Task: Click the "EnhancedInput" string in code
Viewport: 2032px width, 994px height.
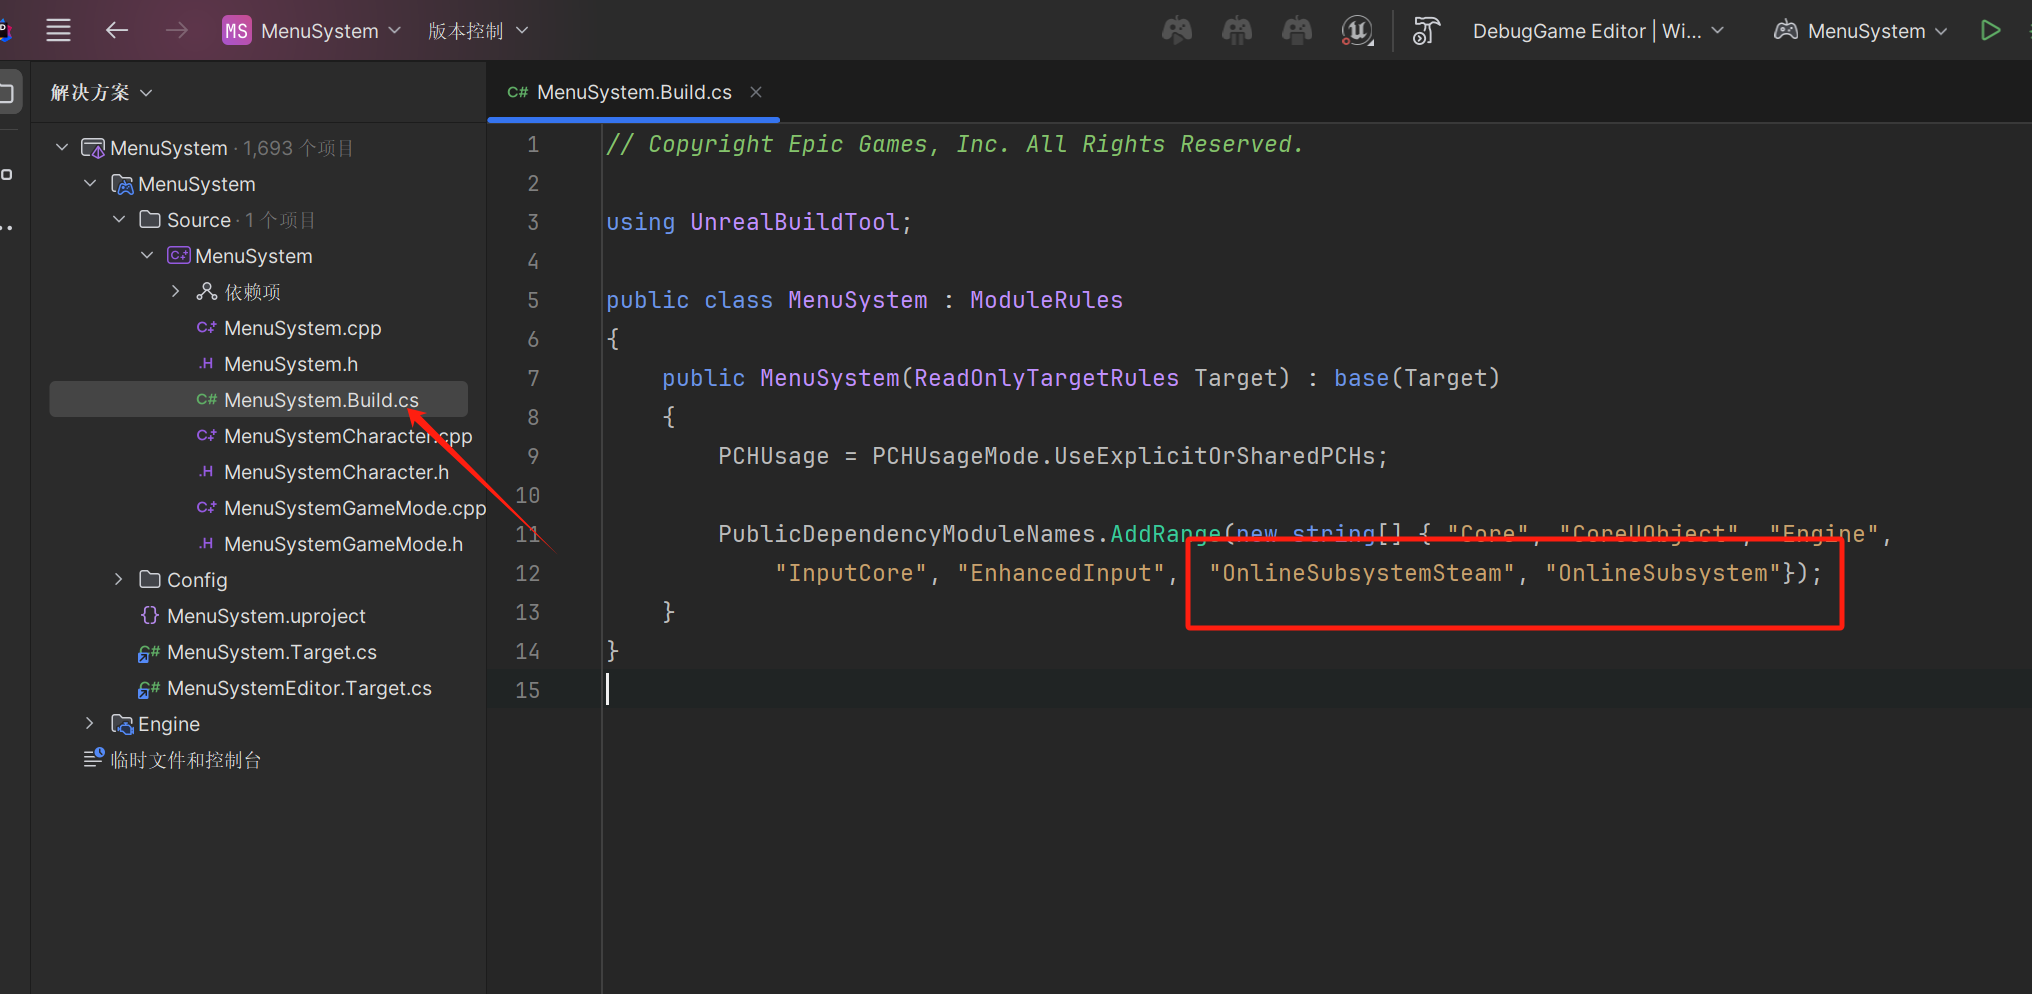Action: pyautogui.click(x=1060, y=573)
